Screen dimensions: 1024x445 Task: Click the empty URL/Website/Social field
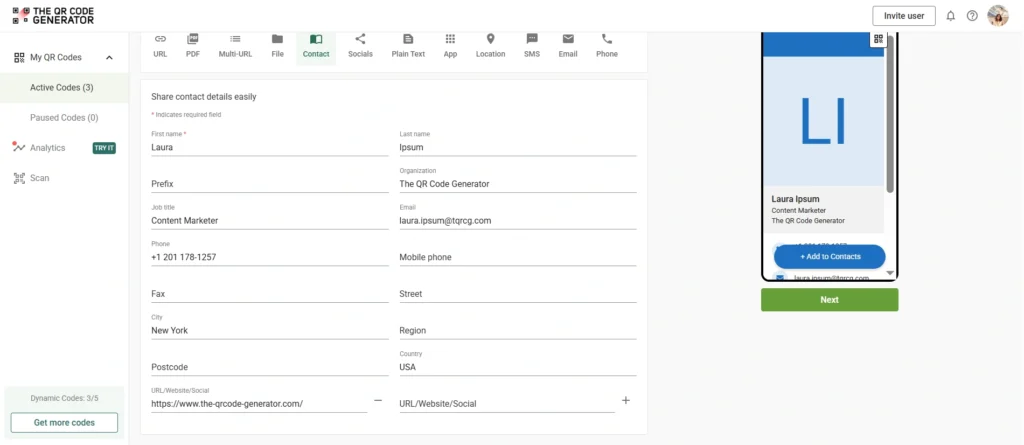(507, 404)
